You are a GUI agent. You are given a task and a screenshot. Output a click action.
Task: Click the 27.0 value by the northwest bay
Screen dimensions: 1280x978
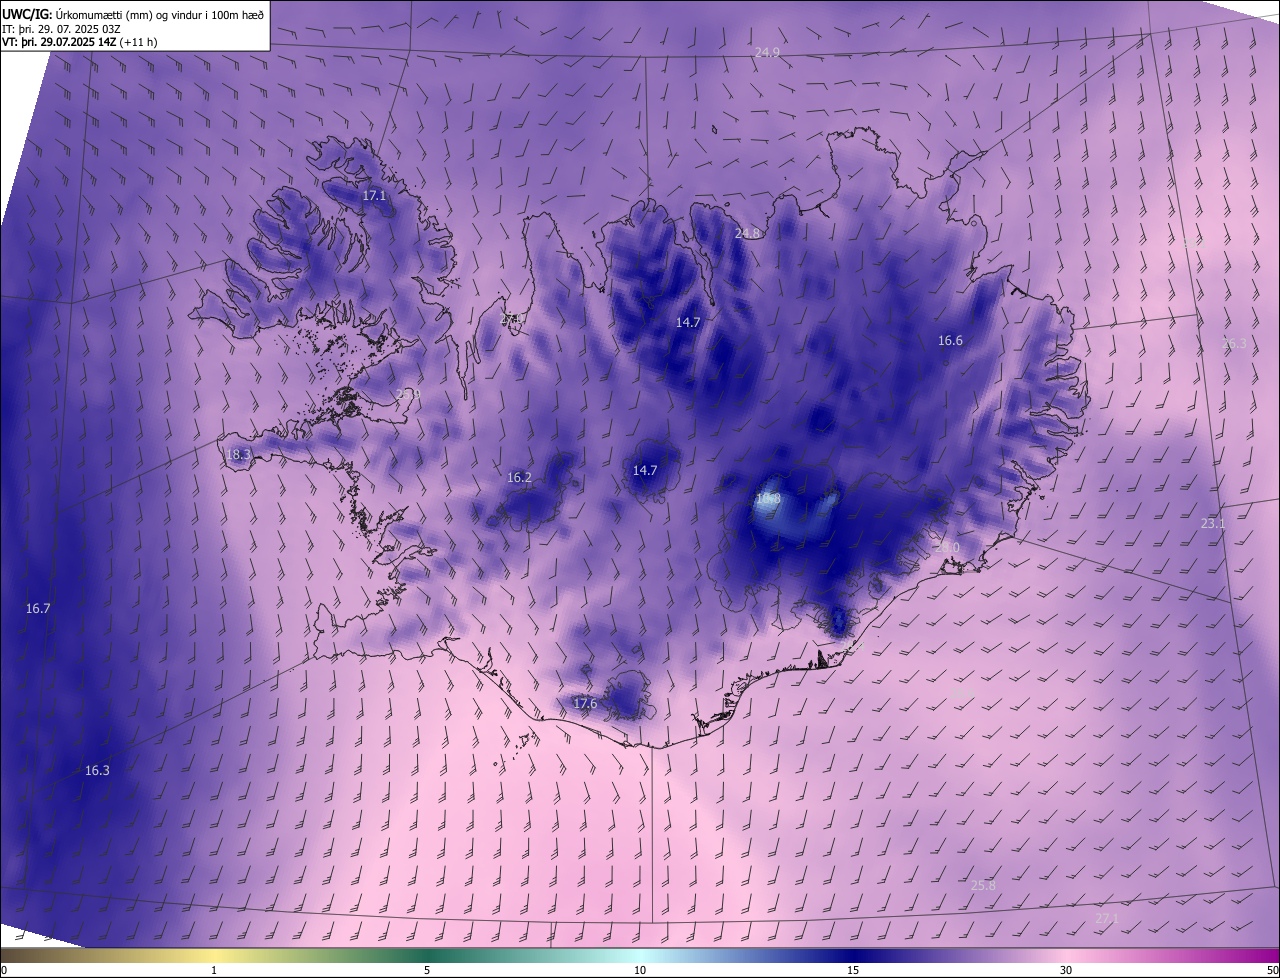(x=512, y=319)
